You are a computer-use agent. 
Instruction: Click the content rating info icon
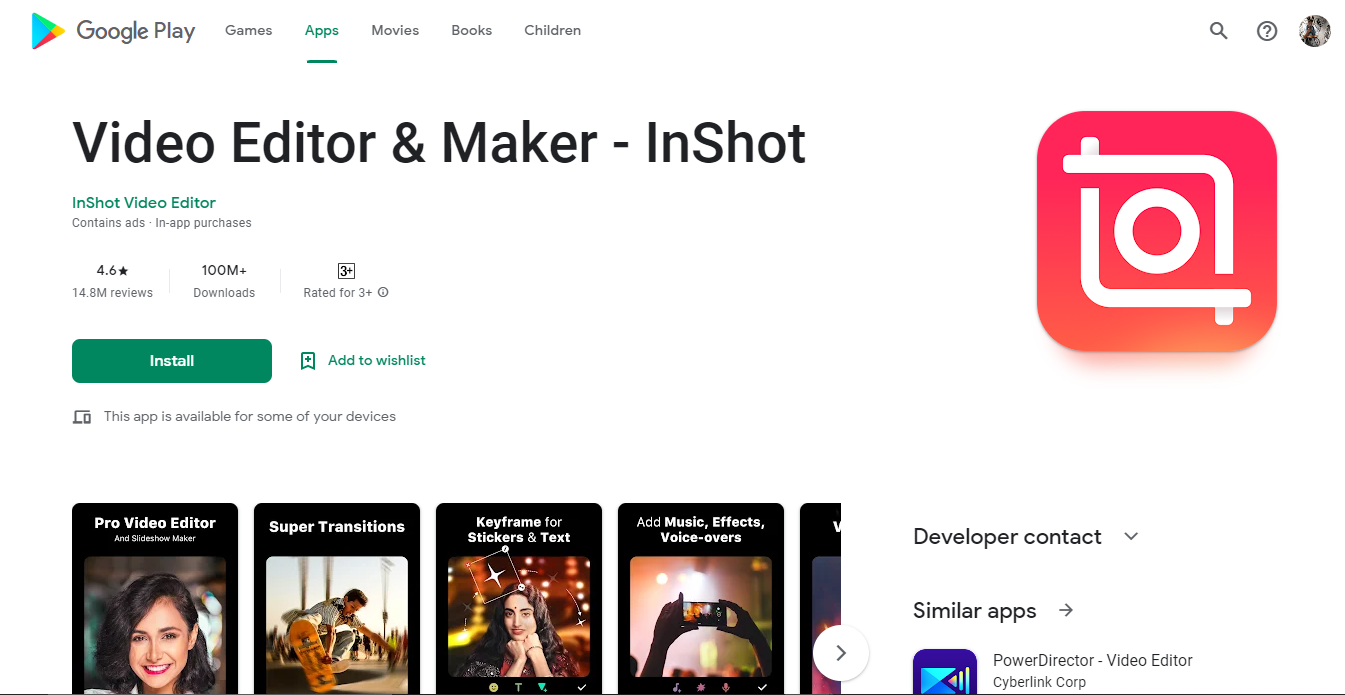tap(383, 293)
